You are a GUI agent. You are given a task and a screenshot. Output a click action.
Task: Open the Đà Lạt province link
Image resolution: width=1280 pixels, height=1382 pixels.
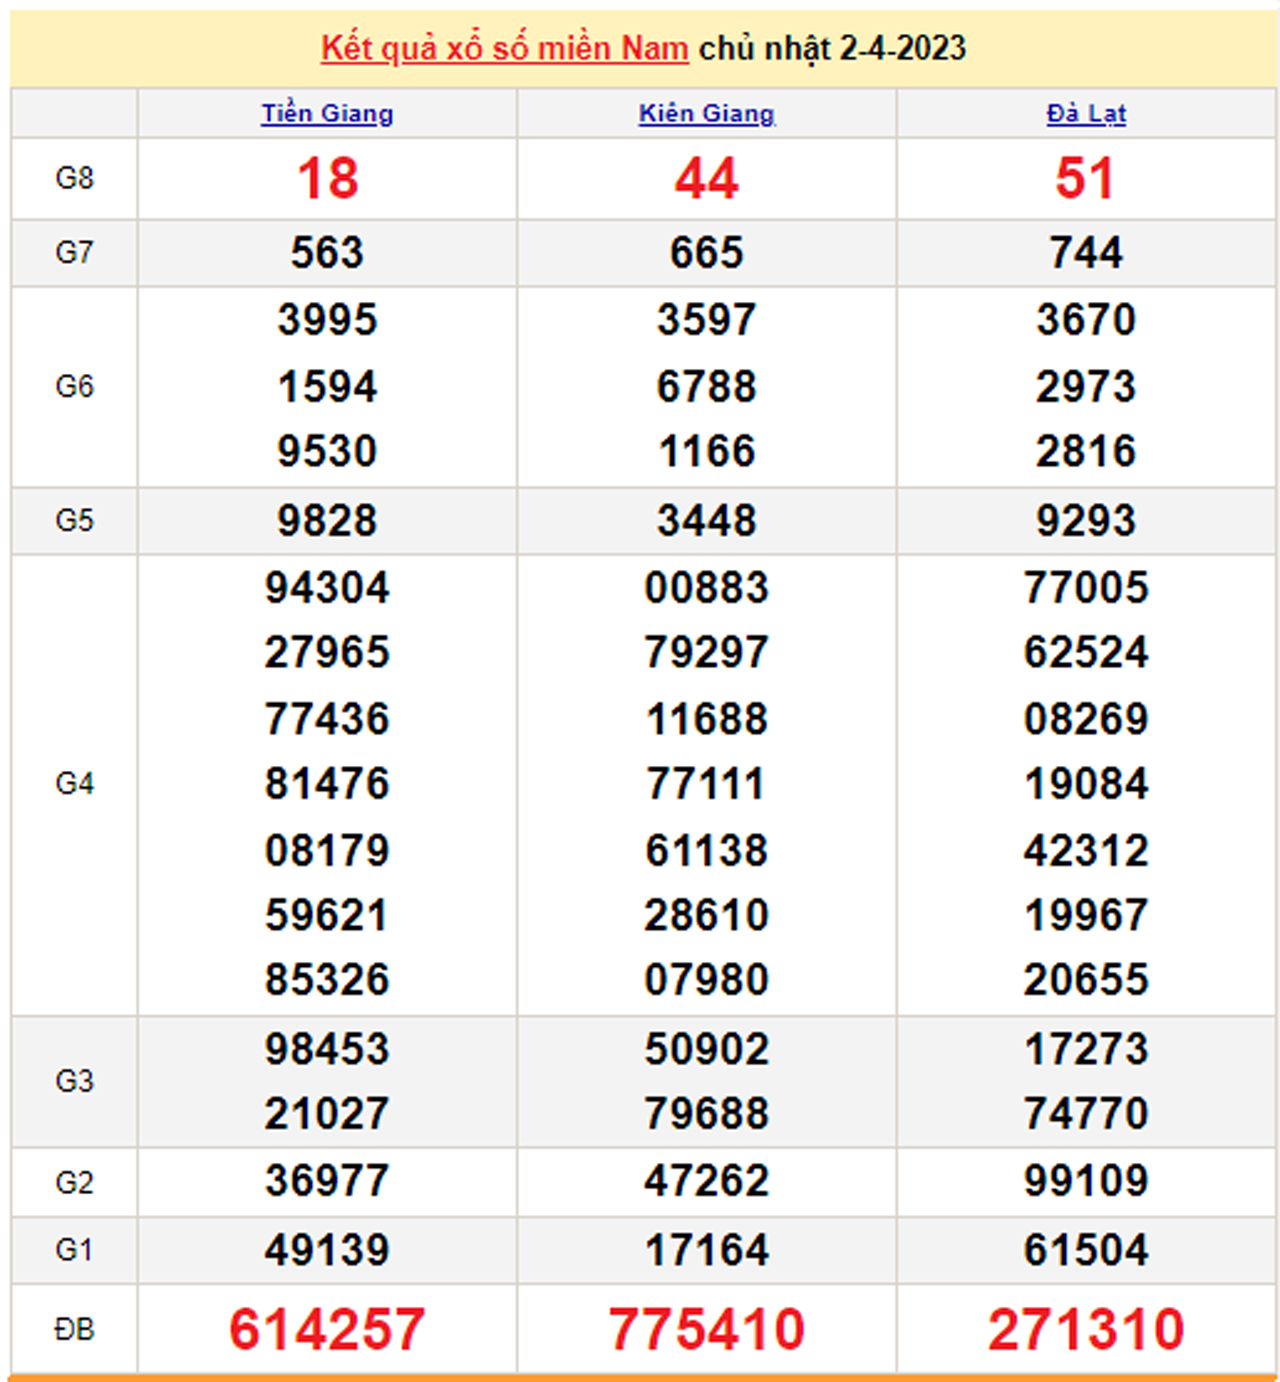[1086, 113]
